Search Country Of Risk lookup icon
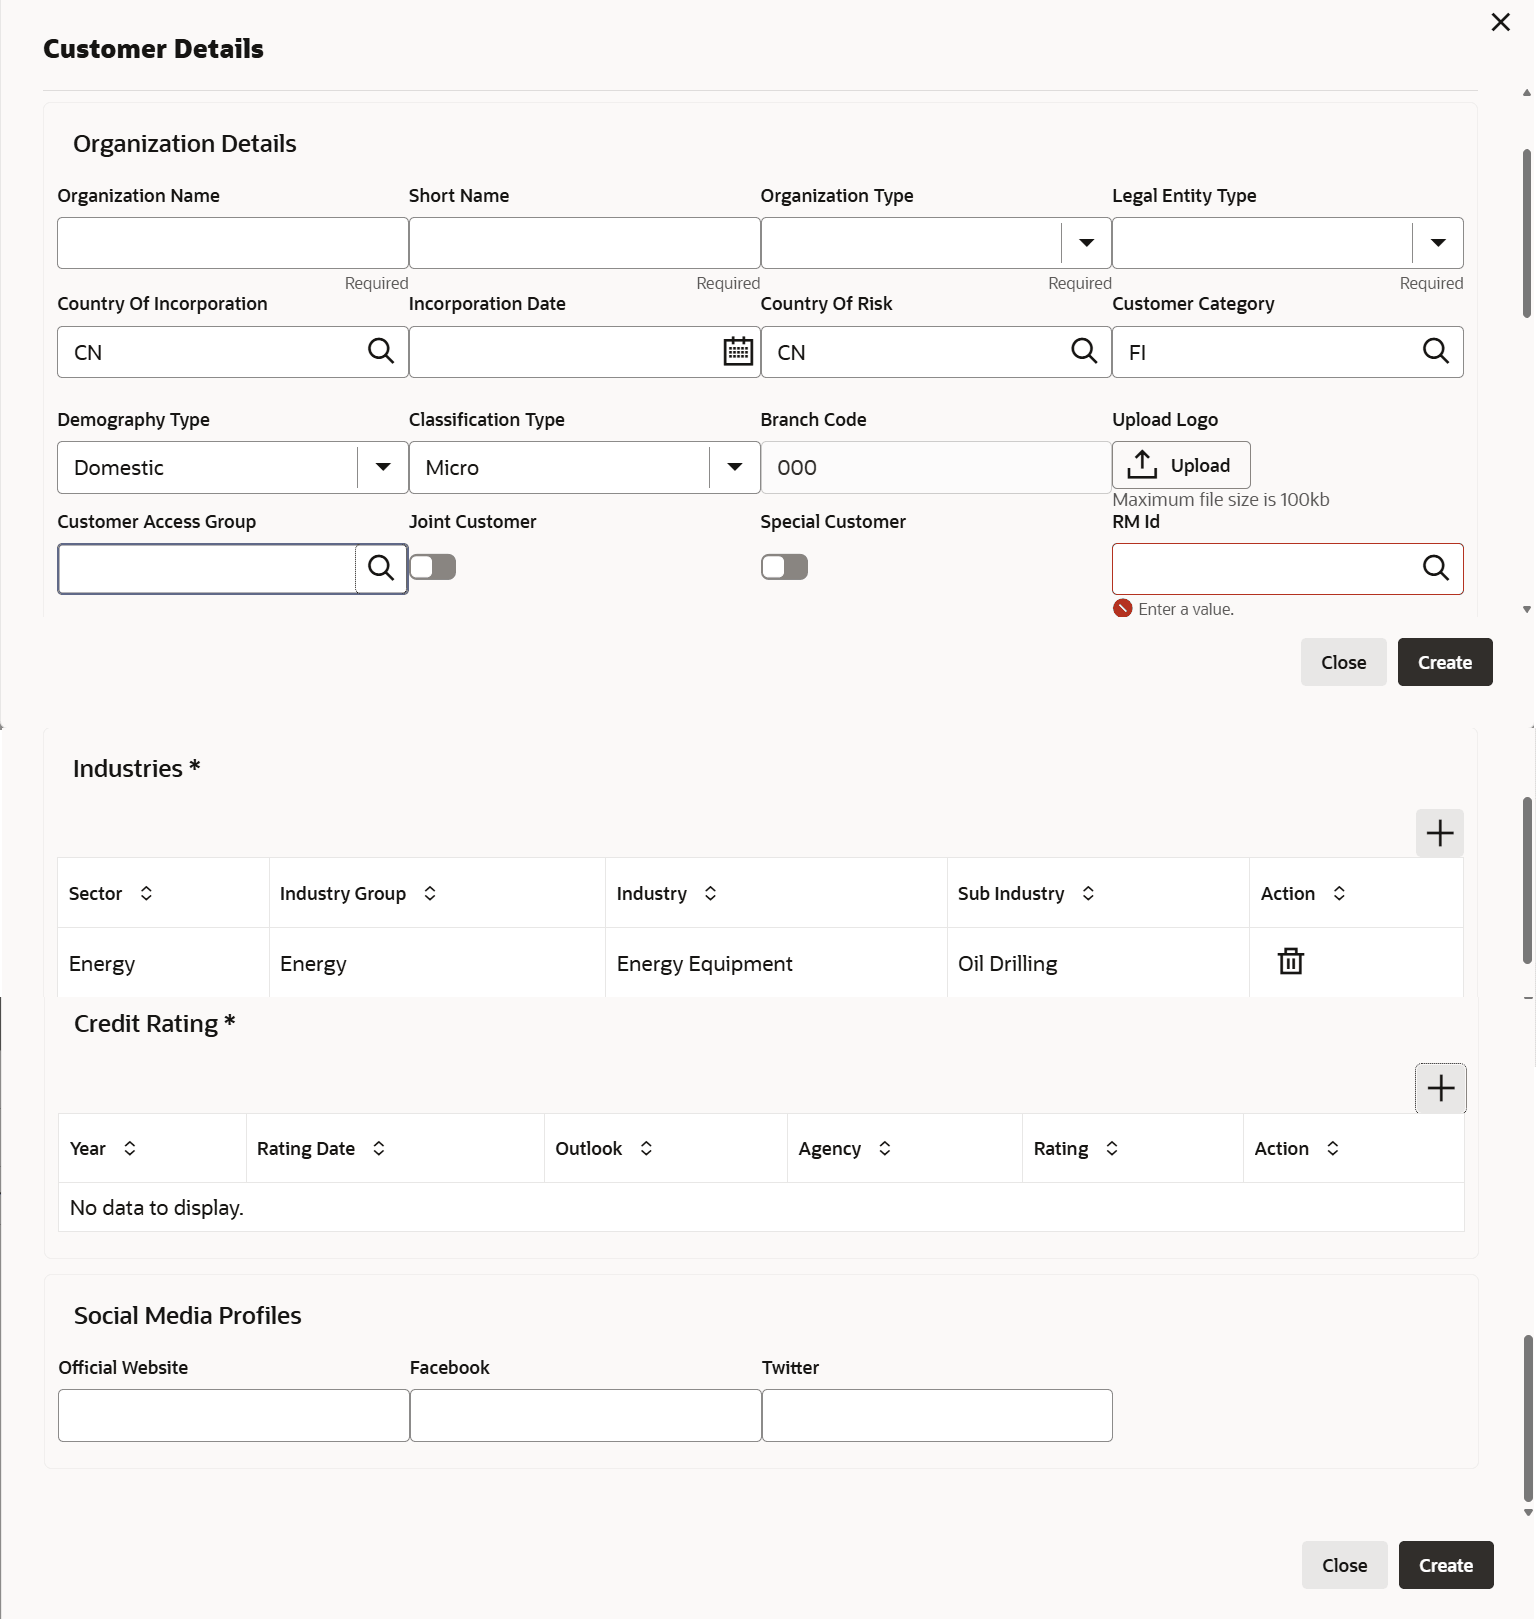 (x=1084, y=351)
